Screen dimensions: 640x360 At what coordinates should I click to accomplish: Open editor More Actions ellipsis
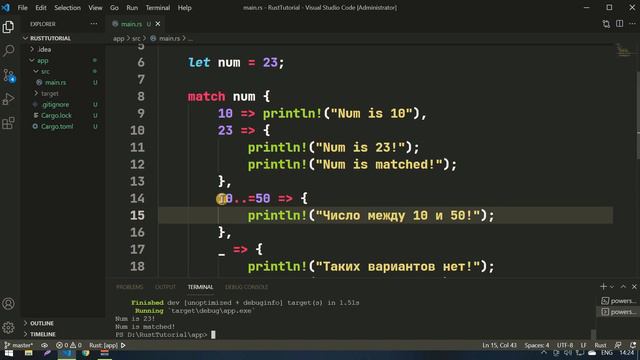pos(632,24)
